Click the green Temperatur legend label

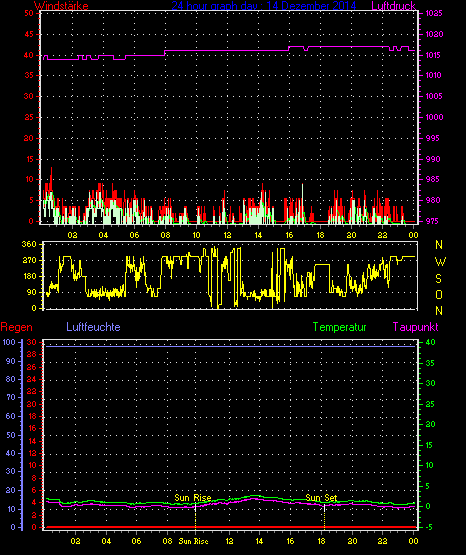pos(339,327)
